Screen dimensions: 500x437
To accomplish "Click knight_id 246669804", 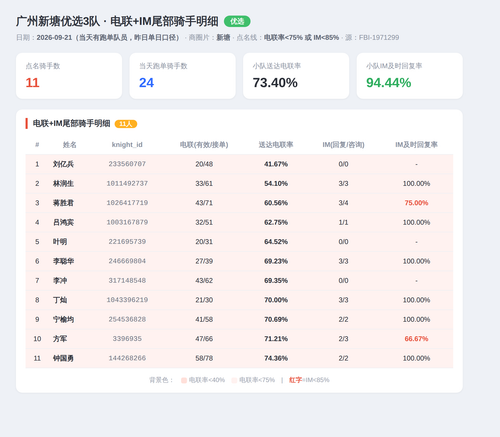I will point(127,261).
